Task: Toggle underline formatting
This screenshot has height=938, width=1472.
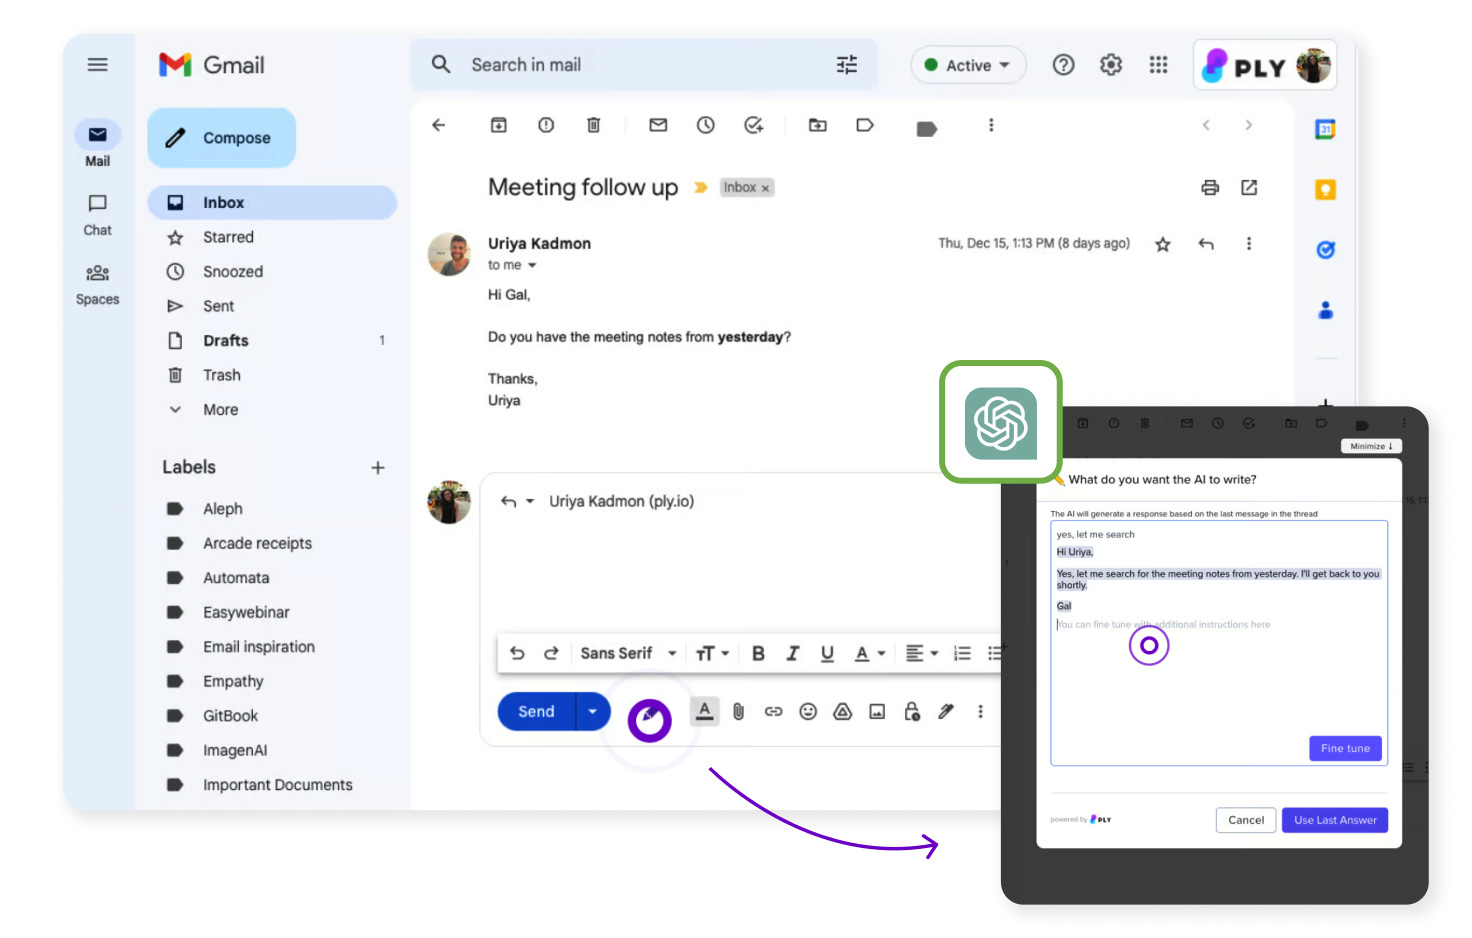Action: pyautogui.click(x=827, y=653)
